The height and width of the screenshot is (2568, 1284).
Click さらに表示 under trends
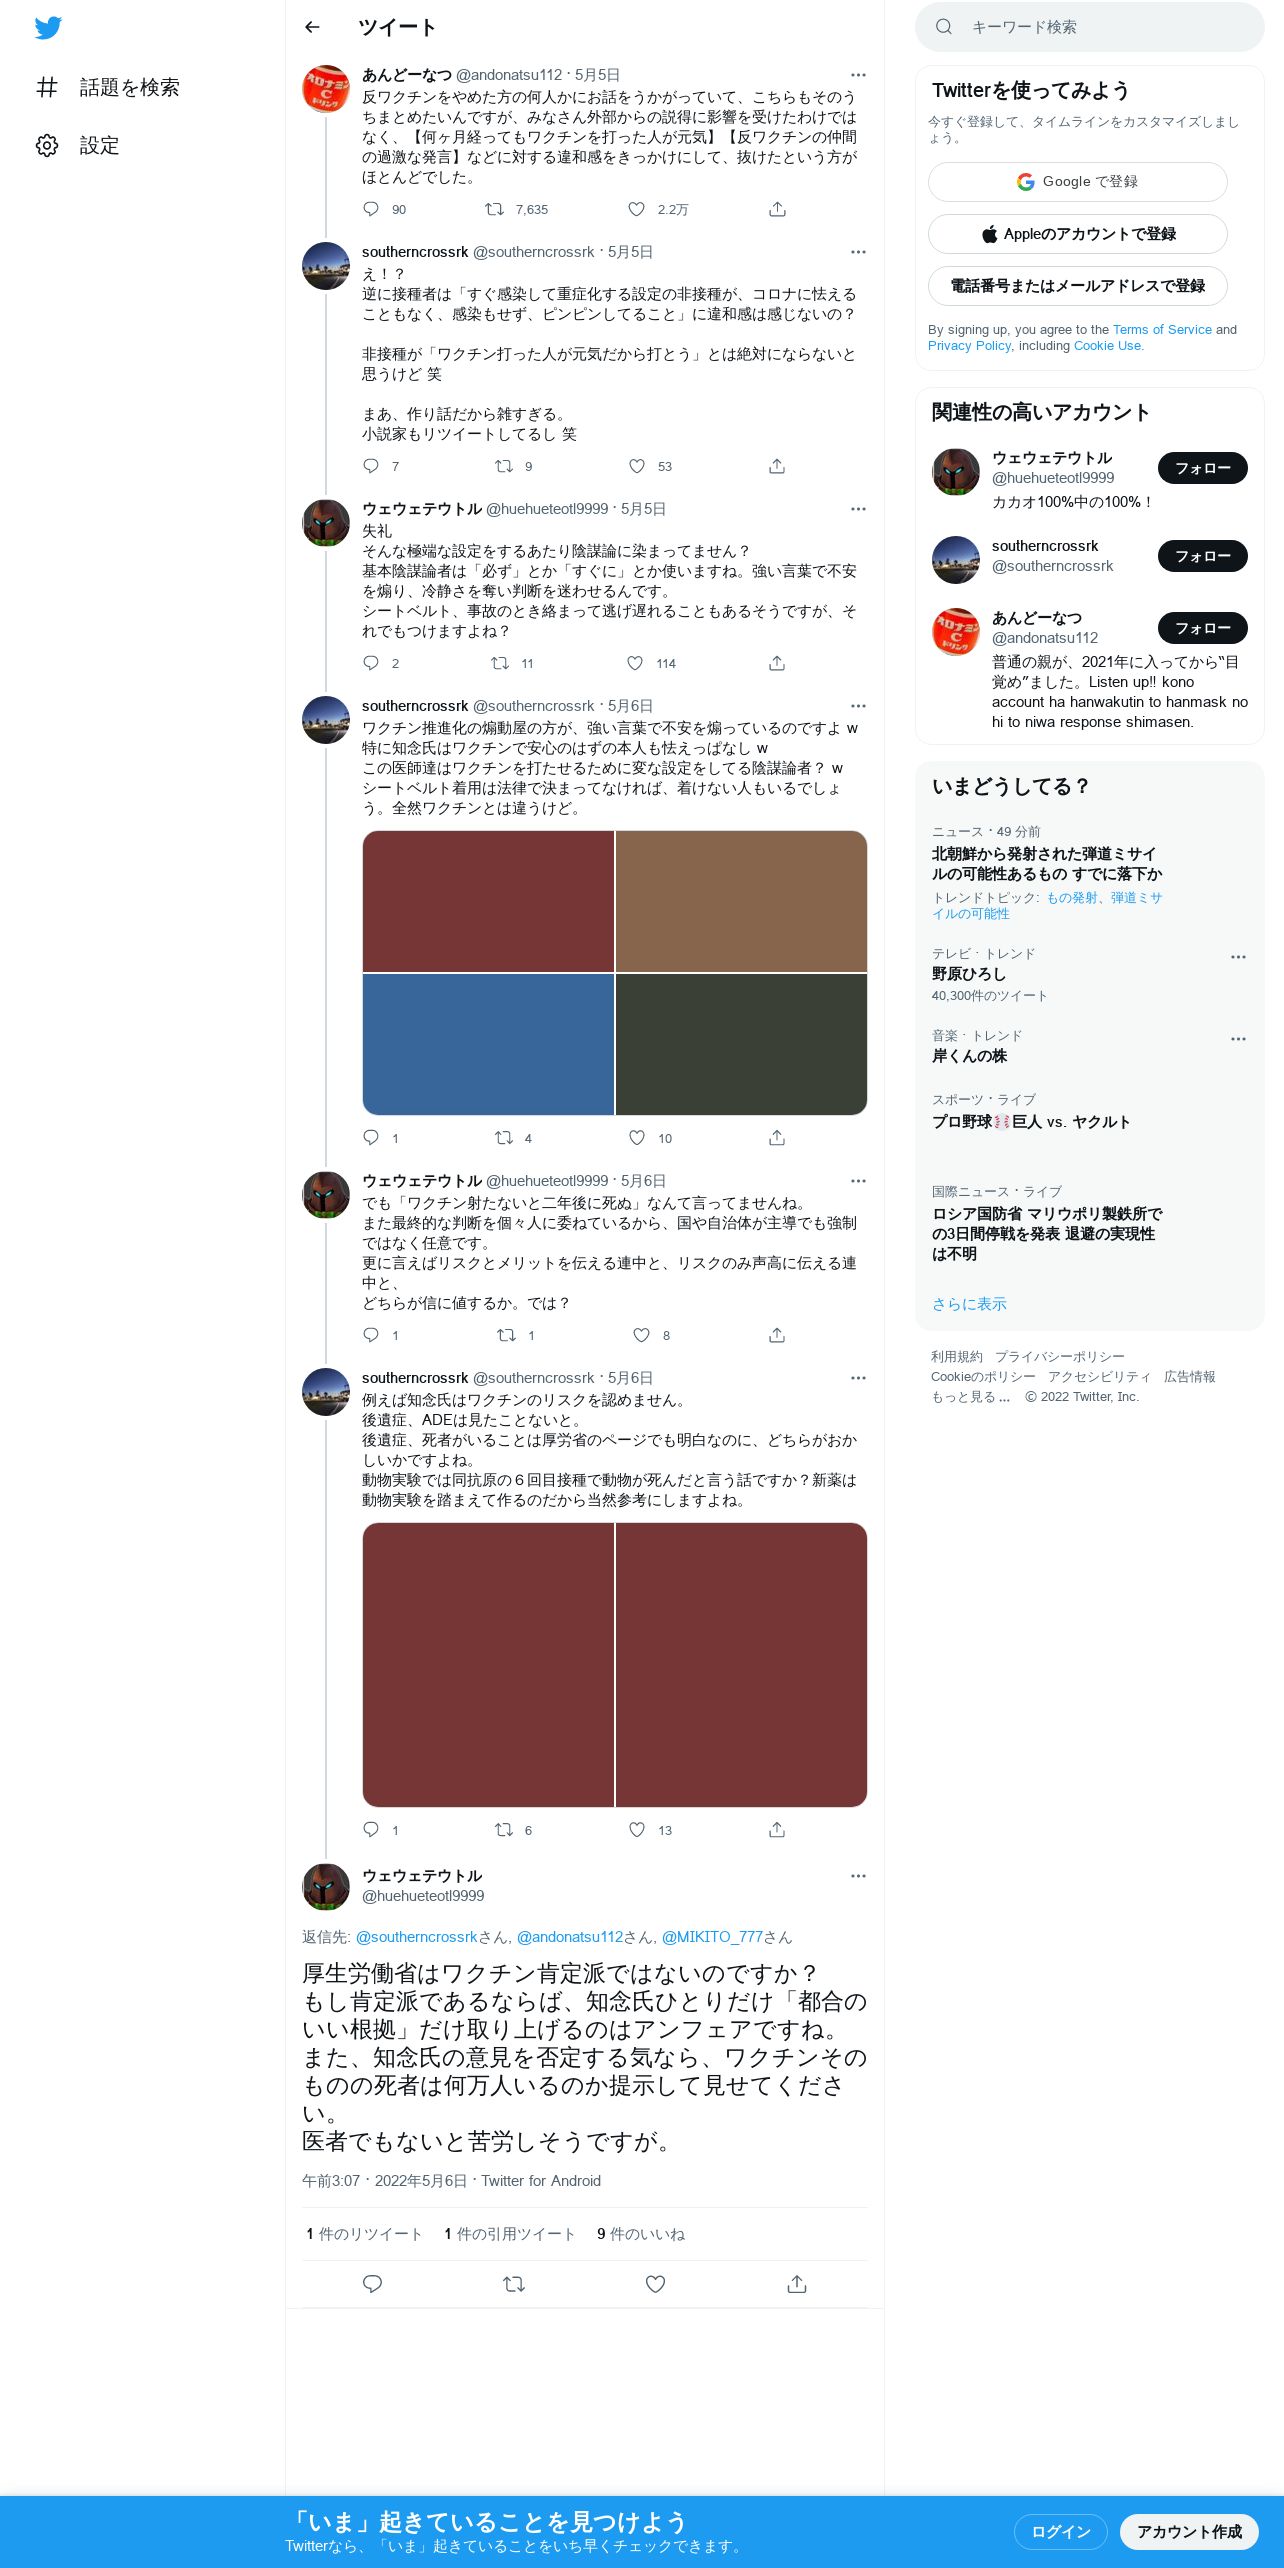click(969, 1304)
